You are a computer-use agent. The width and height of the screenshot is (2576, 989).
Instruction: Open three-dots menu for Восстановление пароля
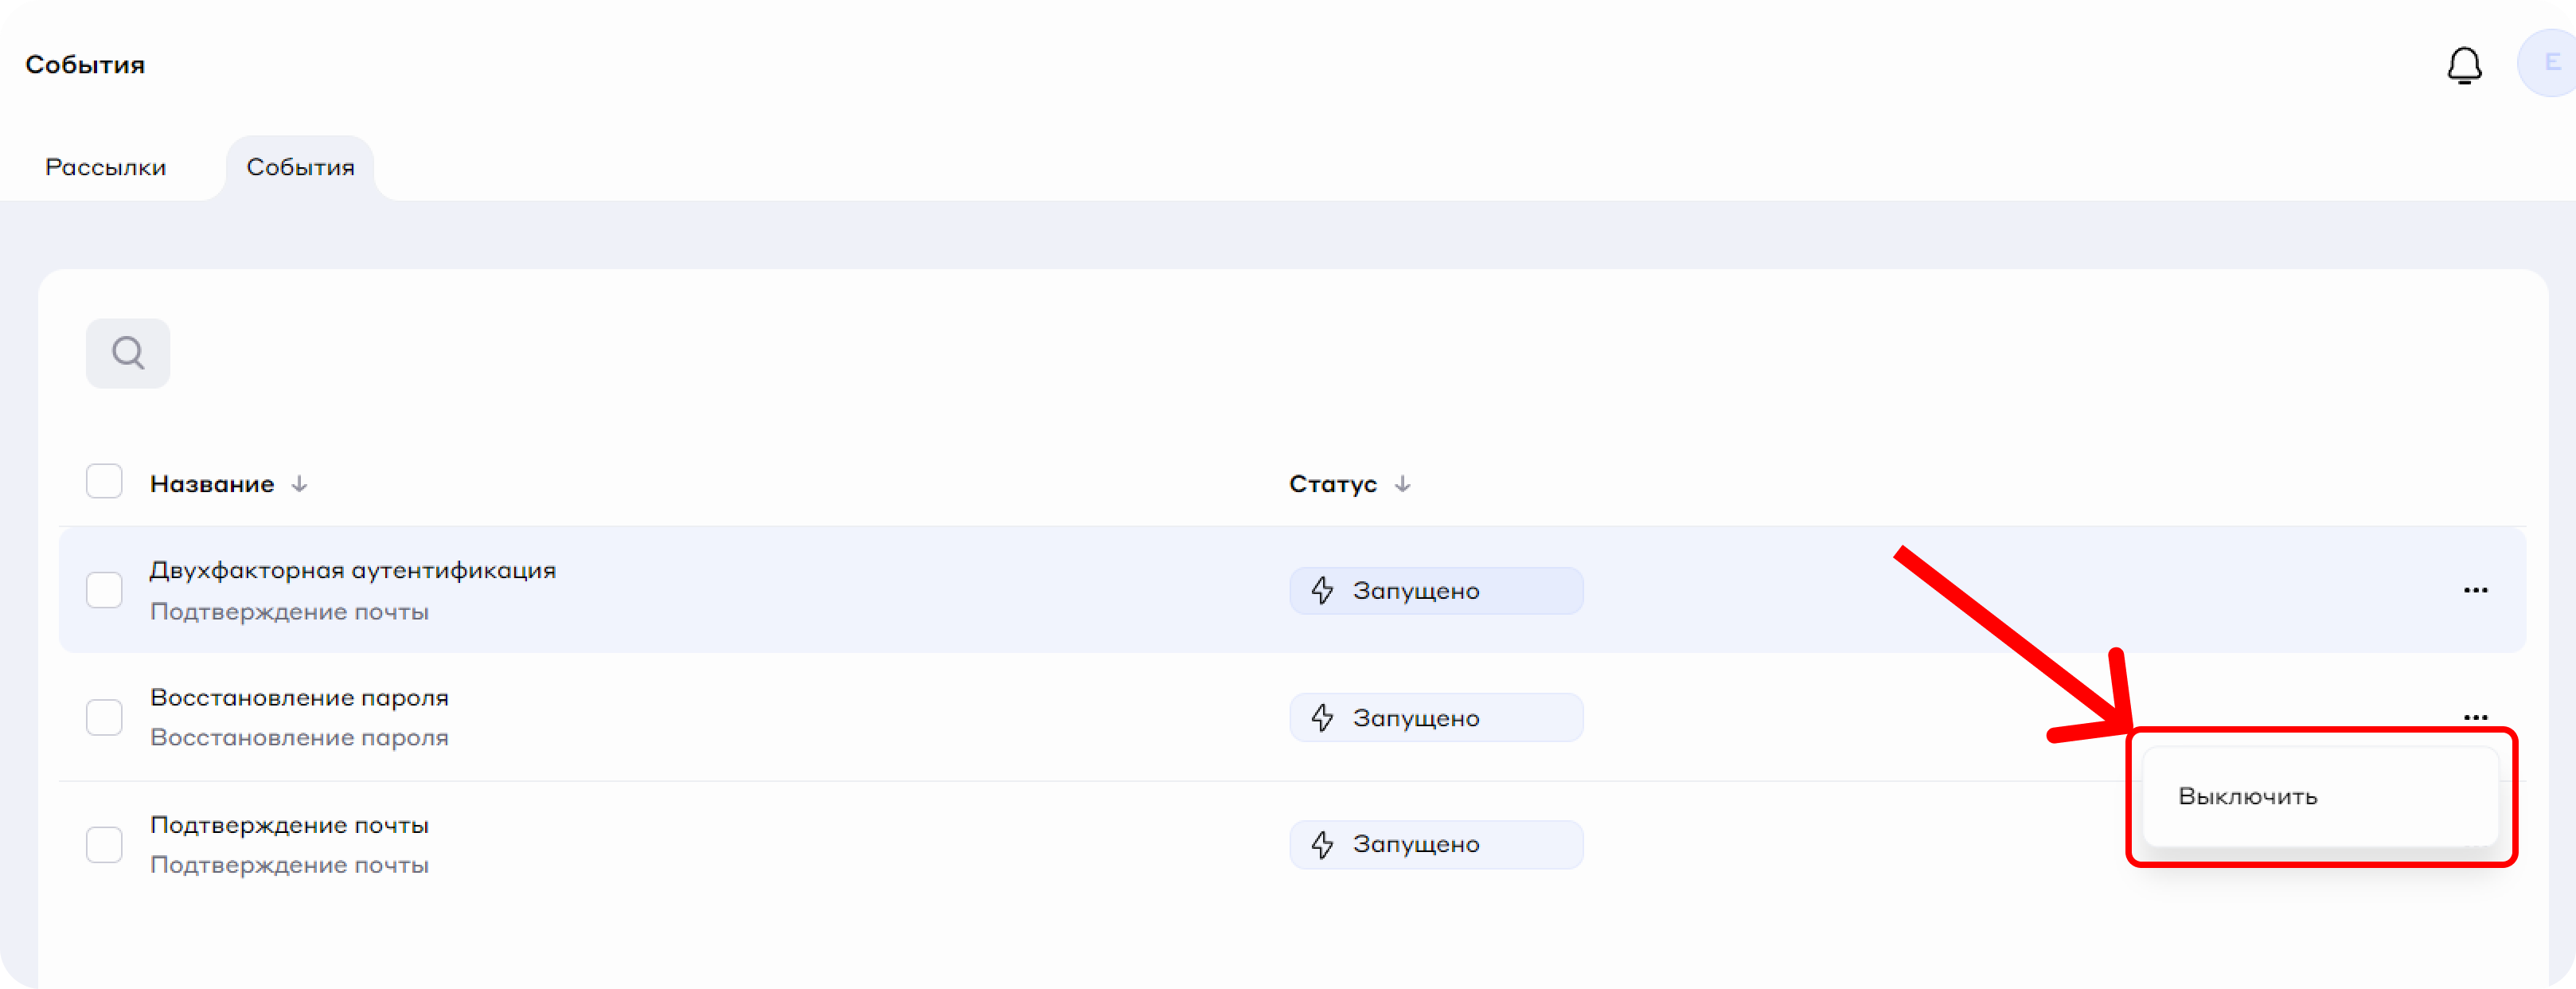pos(2475,717)
